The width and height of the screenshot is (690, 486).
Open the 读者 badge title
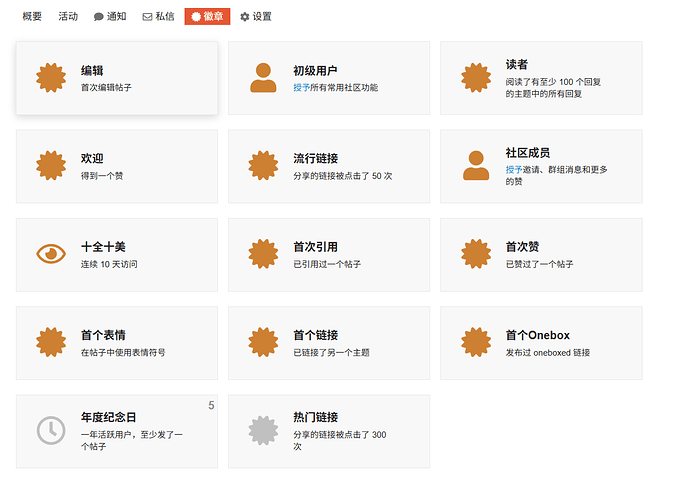pyautogui.click(x=517, y=65)
